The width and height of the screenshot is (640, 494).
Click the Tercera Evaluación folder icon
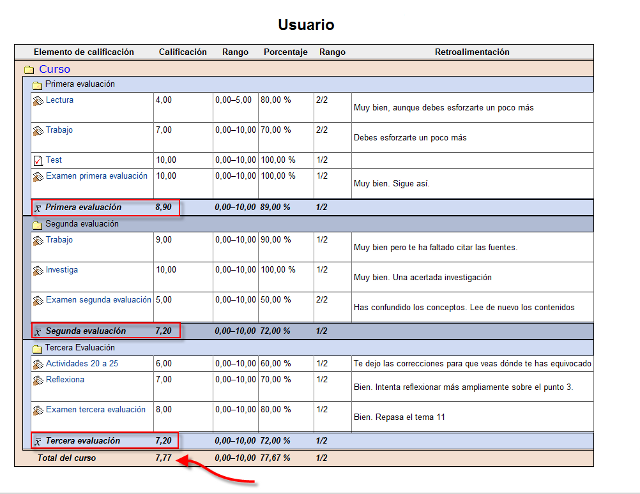(37, 348)
